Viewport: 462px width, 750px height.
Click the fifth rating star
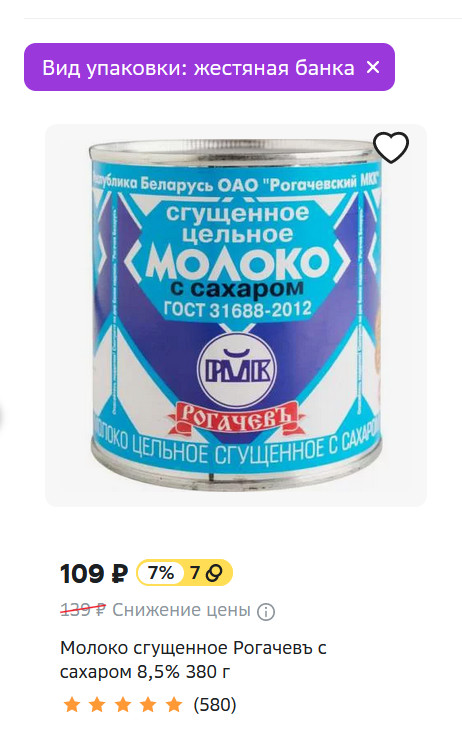pyautogui.click(x=174, y=704)
